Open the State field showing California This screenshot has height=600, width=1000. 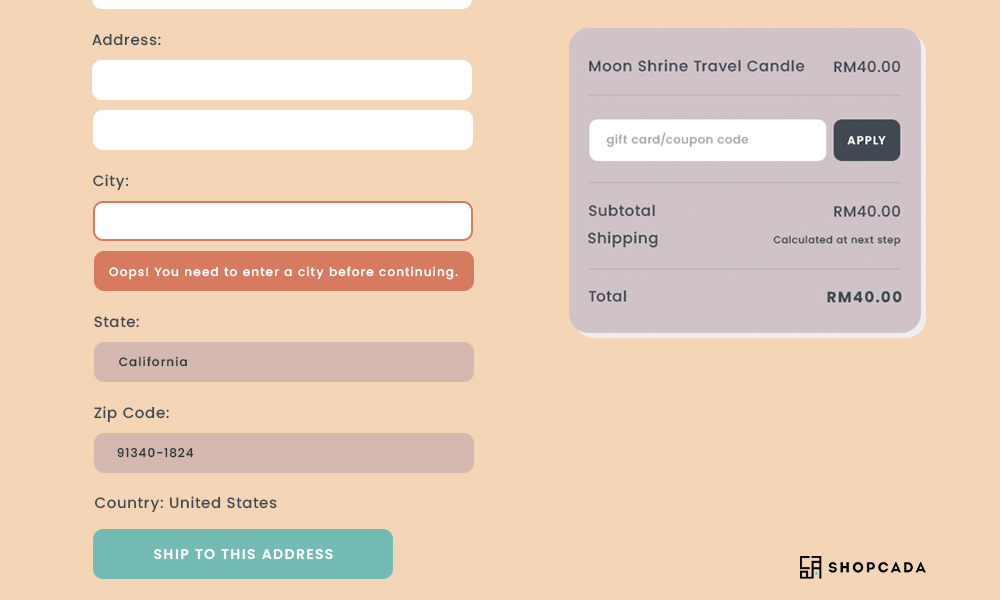tap(284, 362)
